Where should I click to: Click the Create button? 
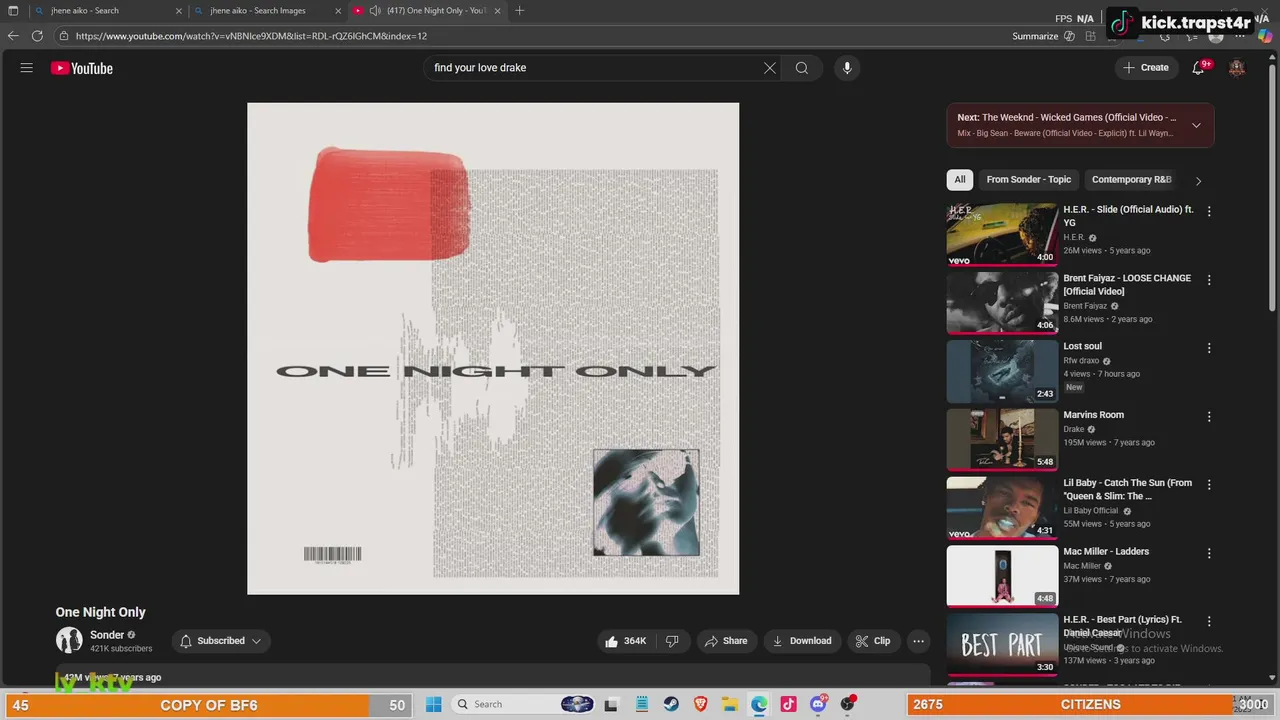point(1146,68)
